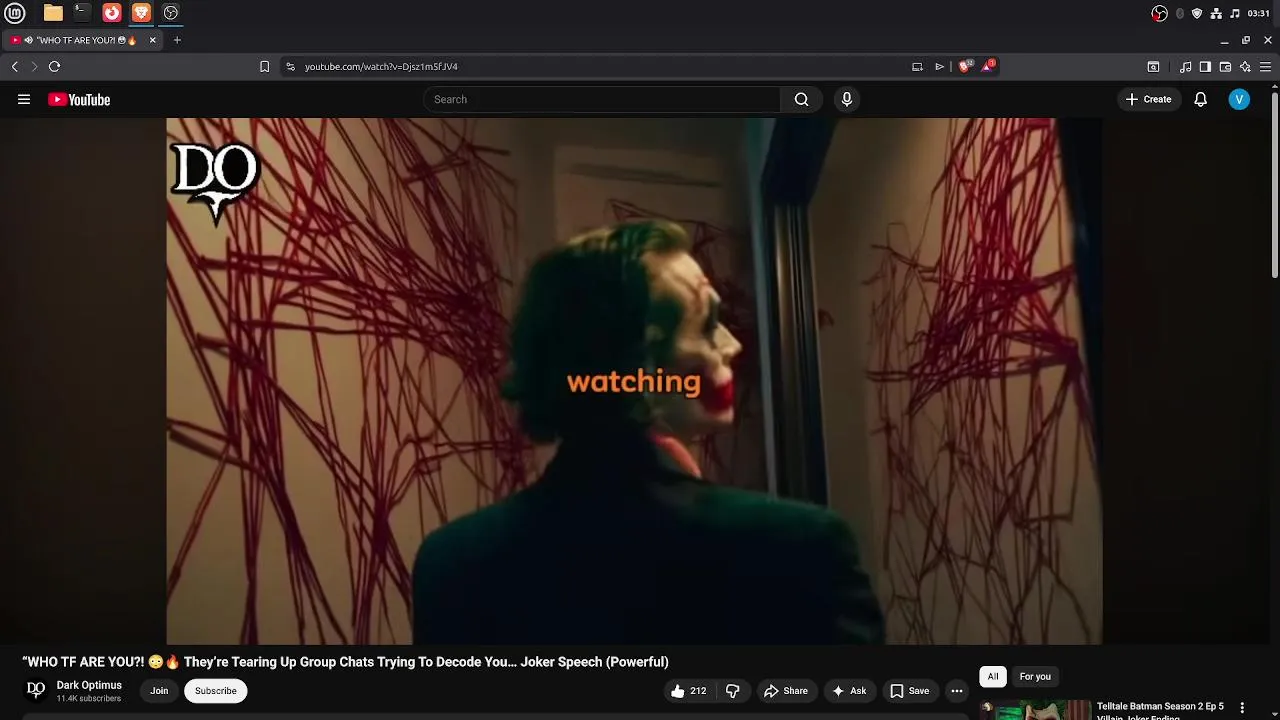This screenshot has width=1280, height=720.
Task: Open the Brave browser panel icon
Action: pyautogui.click(x=141, y=13)
